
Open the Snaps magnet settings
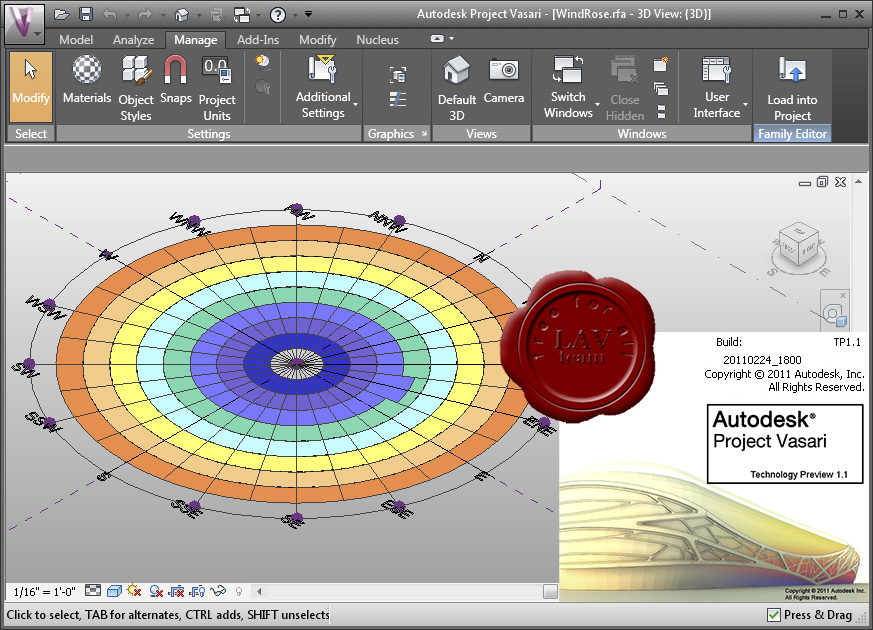175,80
